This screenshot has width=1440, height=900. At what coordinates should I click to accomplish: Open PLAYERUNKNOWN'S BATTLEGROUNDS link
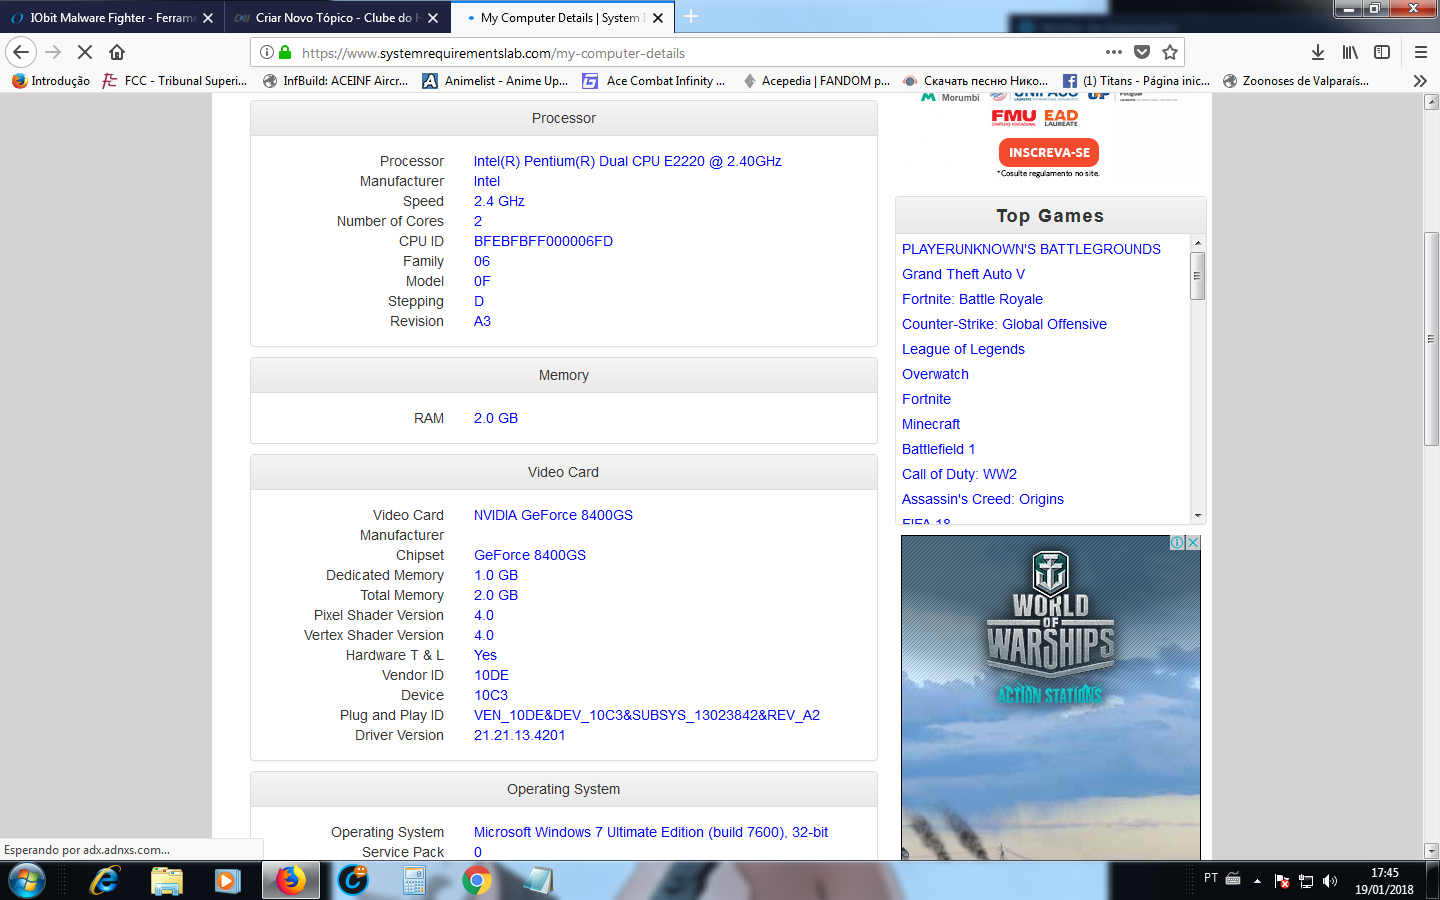[1031, 249]
